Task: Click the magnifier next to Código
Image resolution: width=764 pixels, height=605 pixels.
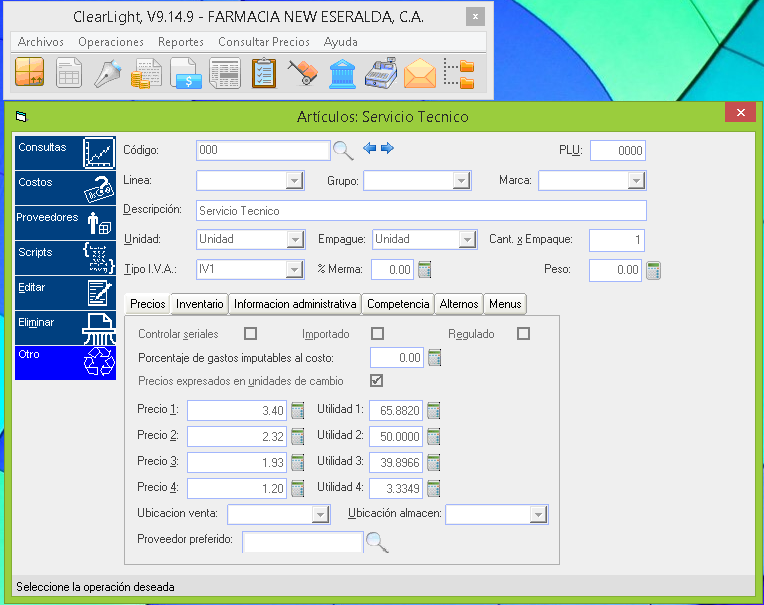Action: pyautogui.click(x=343, y=151)
